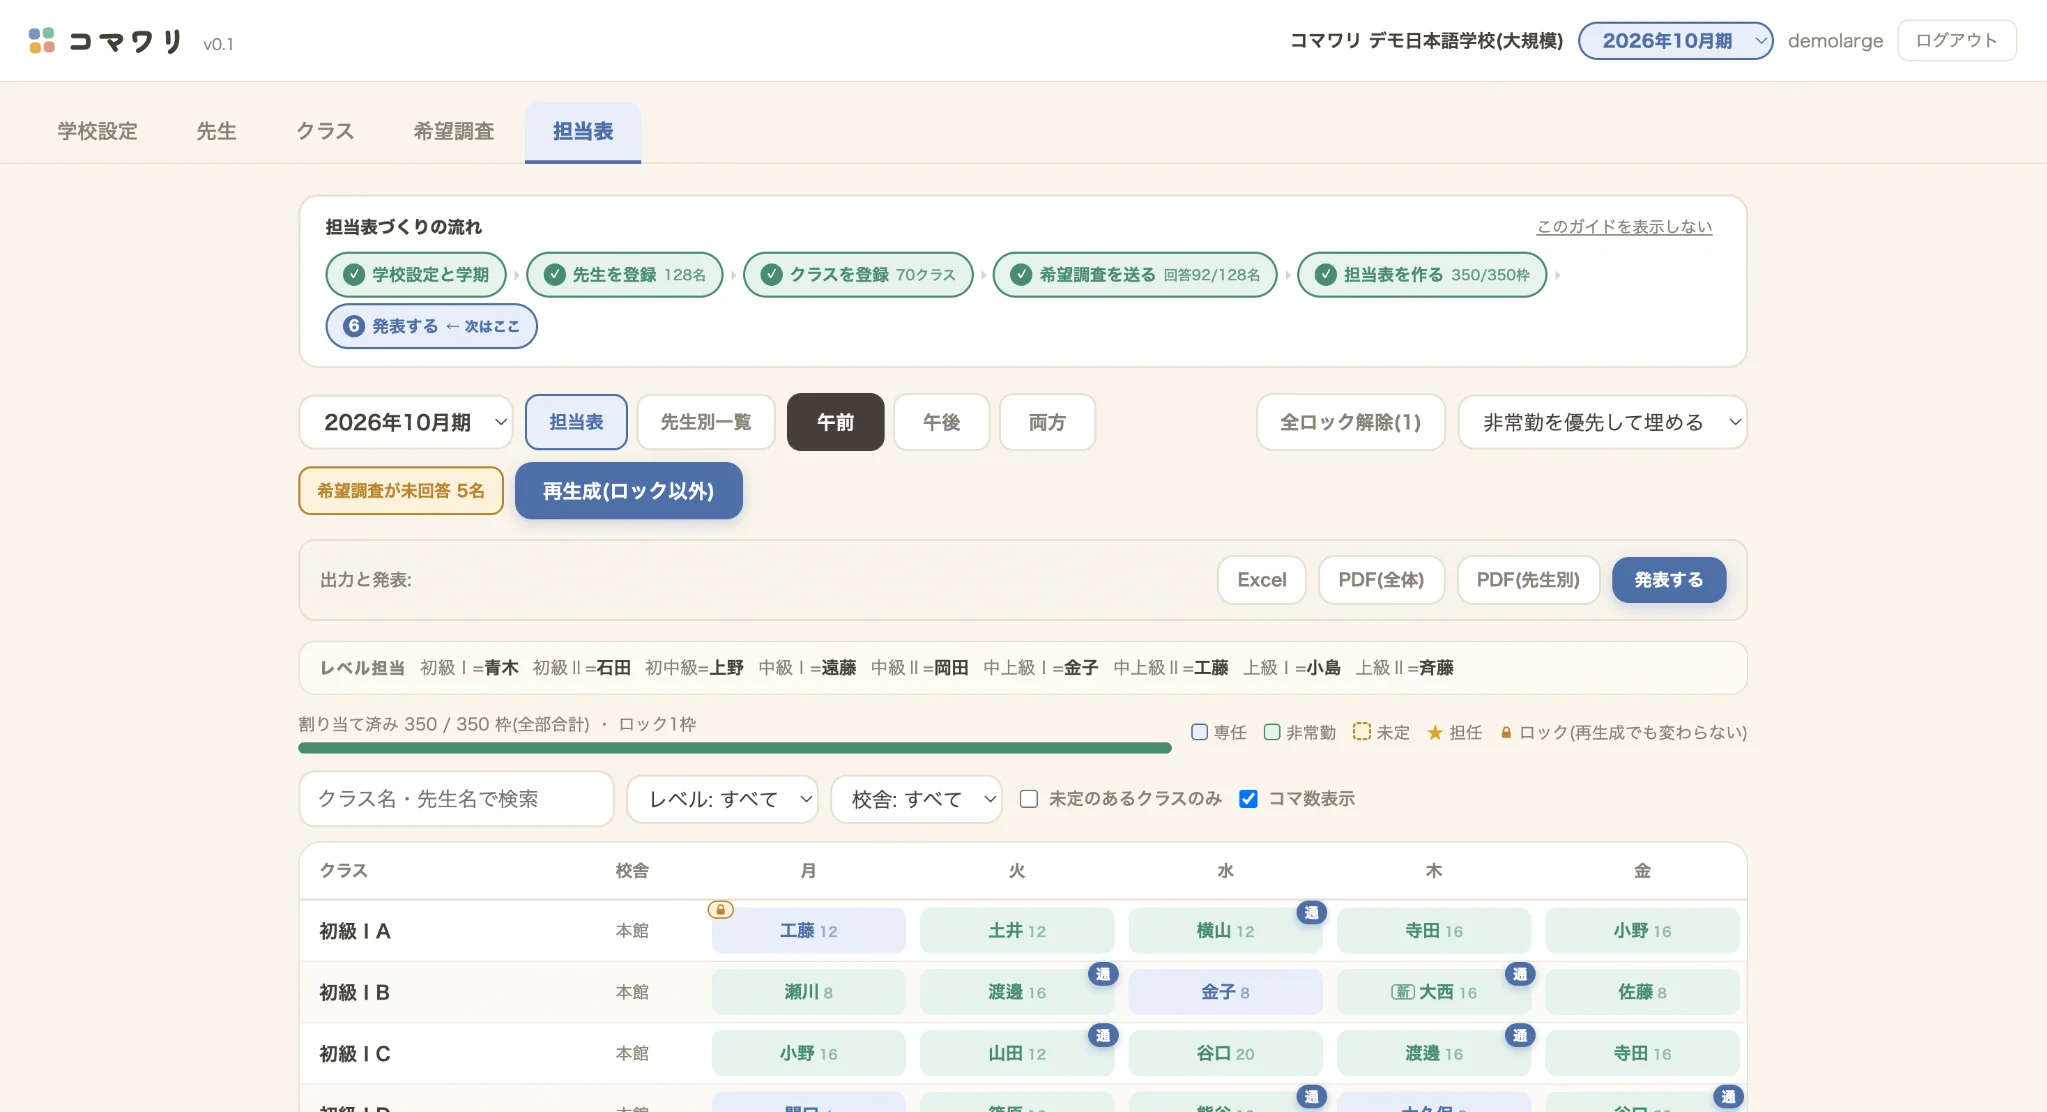Click the 小野 16 cell in 初級ⅠC row

click(x=808, y=1054)
